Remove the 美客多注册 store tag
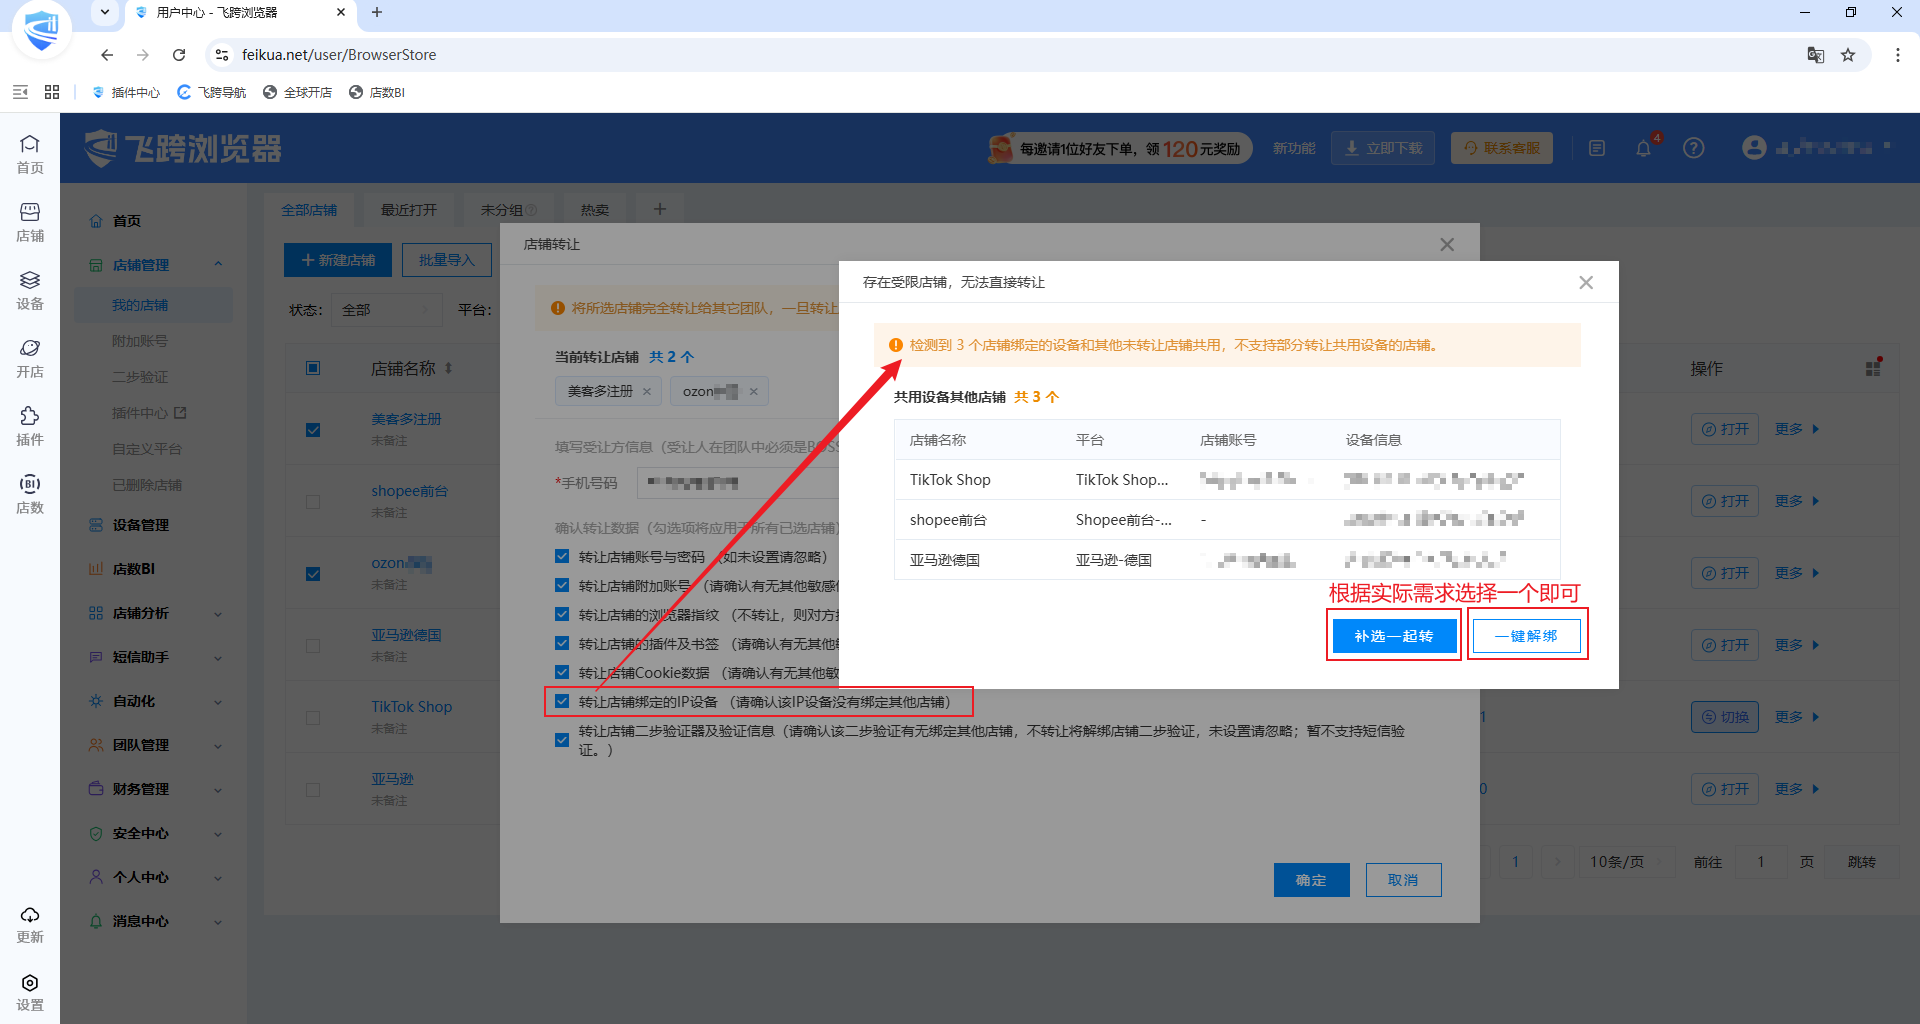This screenshot has height=1024, width=1920. coord(647,392)
